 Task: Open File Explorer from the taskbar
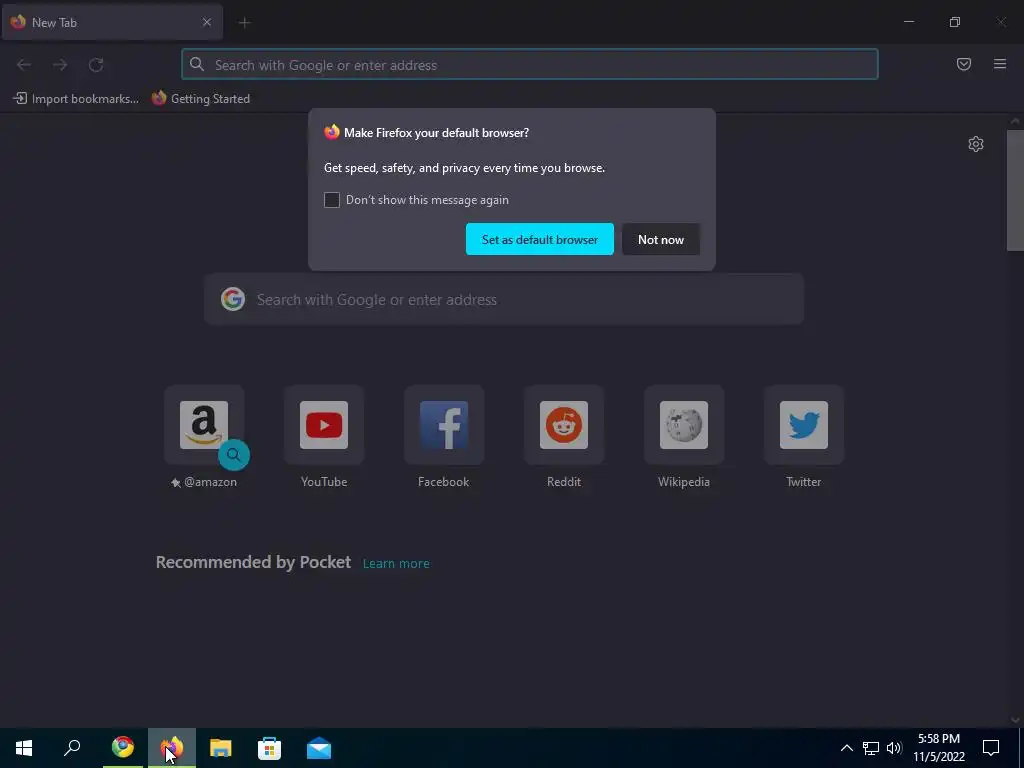tap(221, 748)
